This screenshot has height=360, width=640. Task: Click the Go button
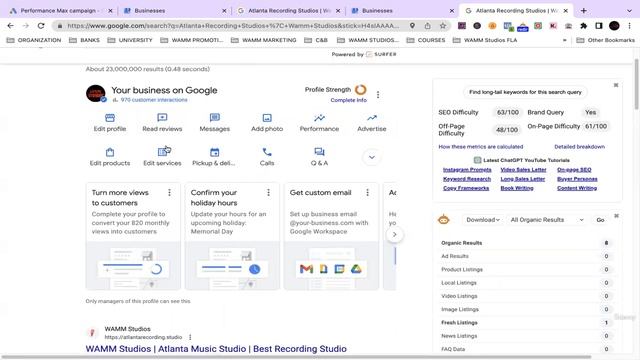[600, 220]
